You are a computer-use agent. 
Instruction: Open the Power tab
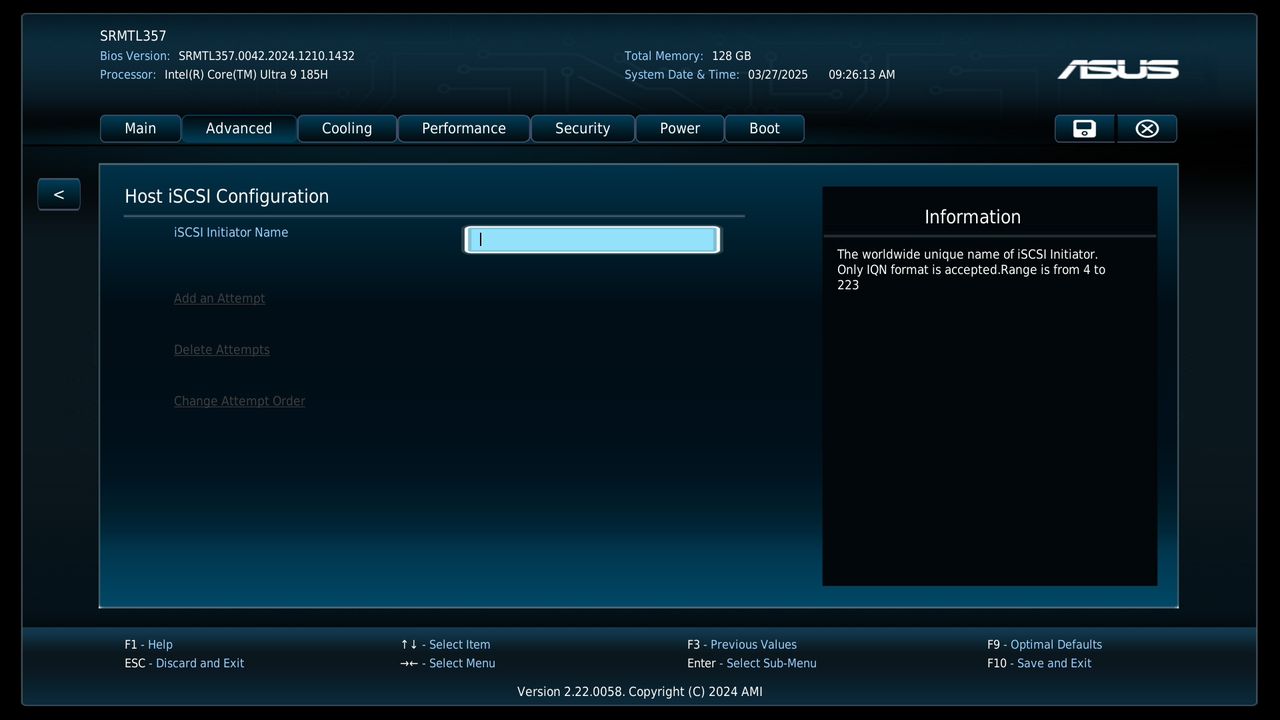(x=680, y=128)
